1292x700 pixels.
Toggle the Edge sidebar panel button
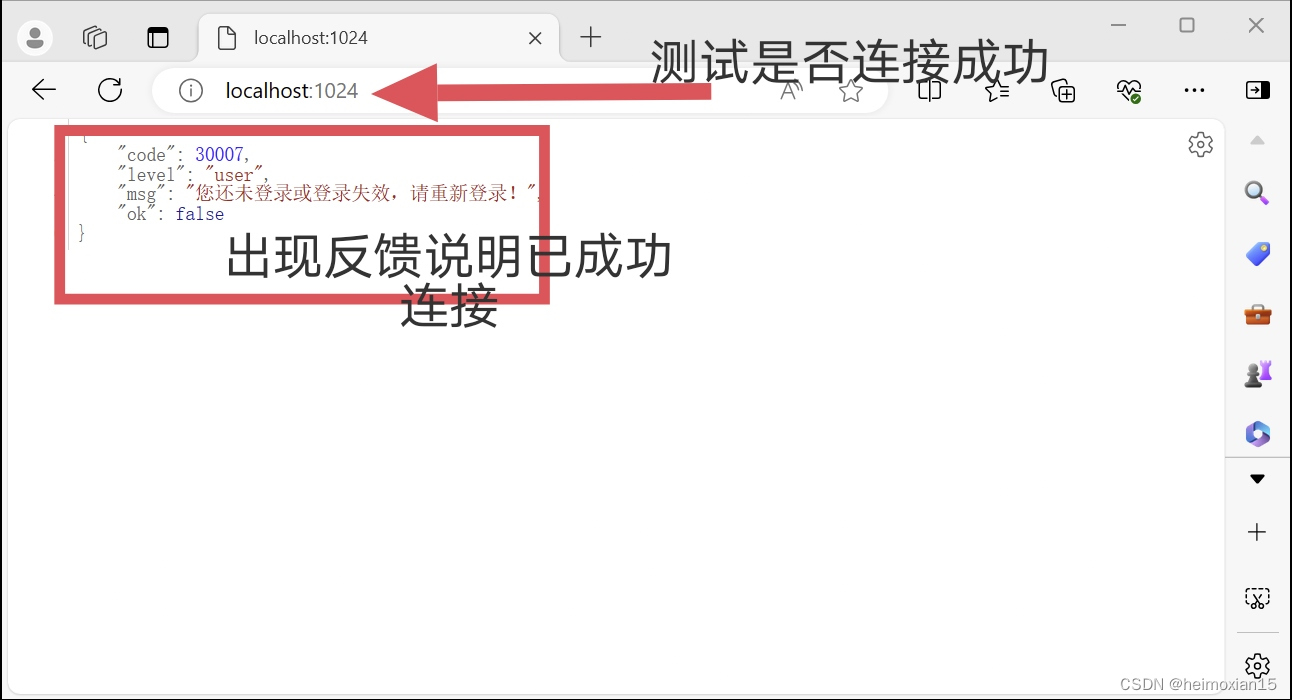pyautogui.click(x=1257, y=90)
